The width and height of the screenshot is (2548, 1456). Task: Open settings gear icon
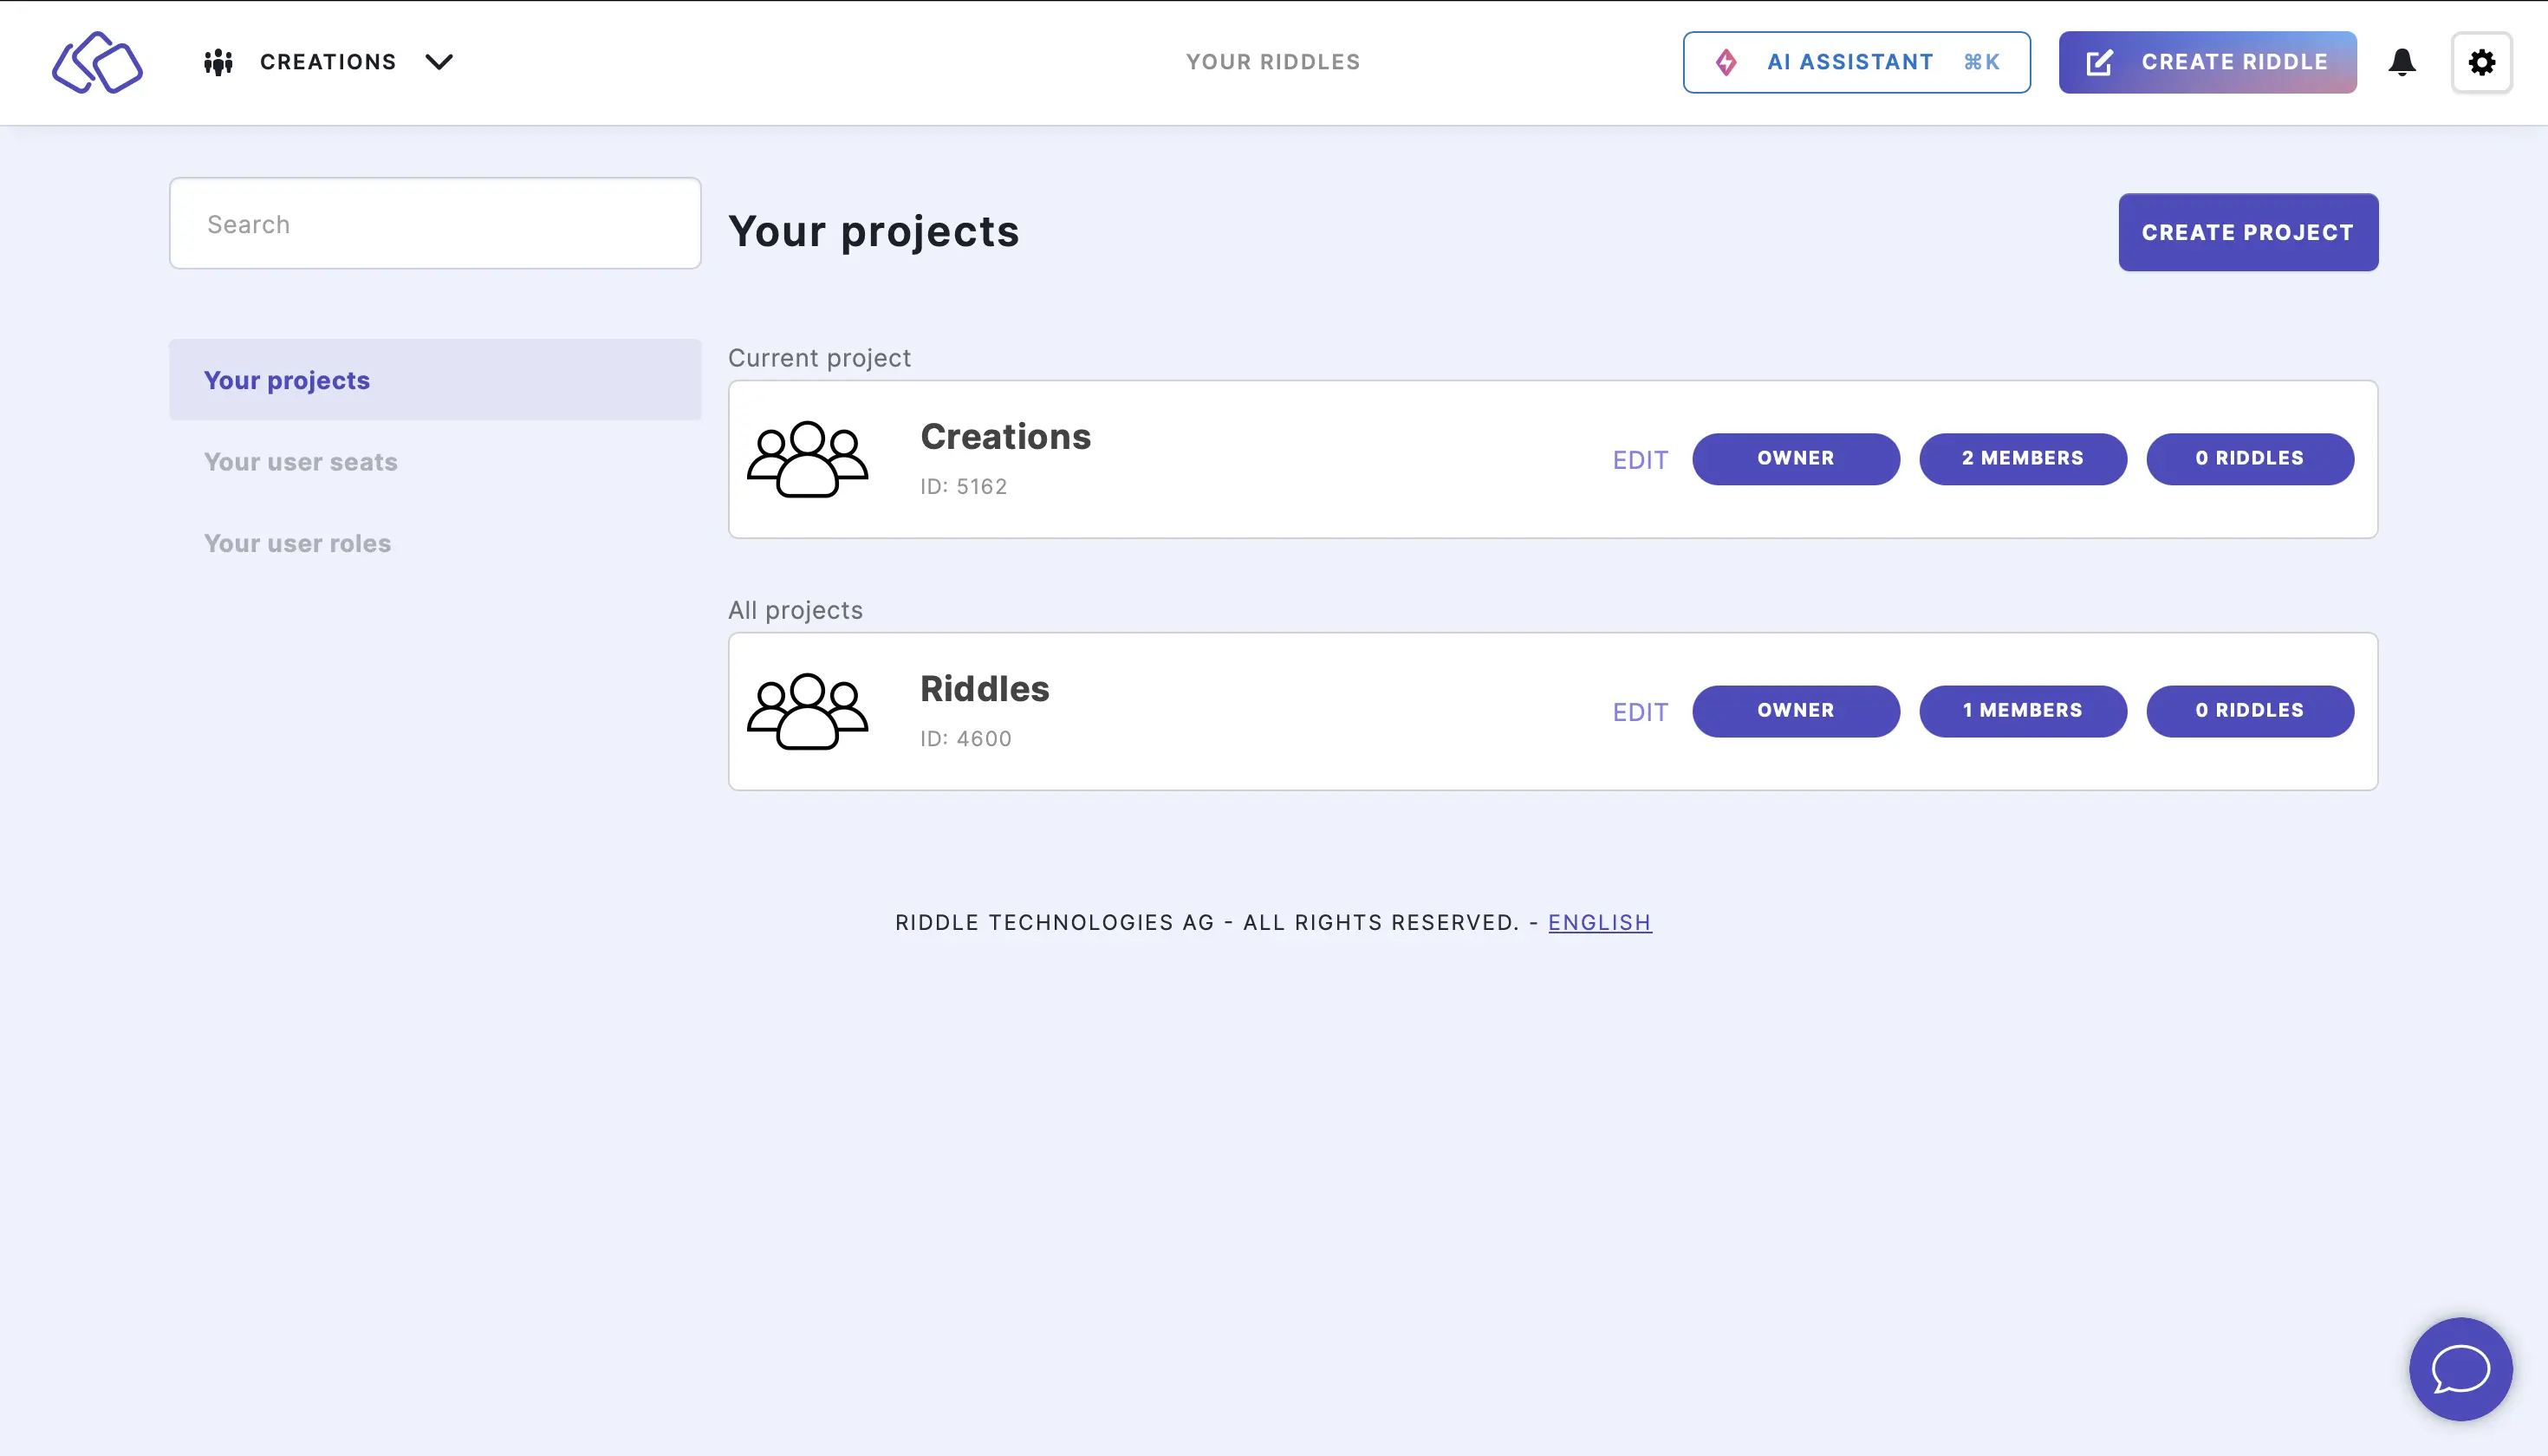click(2483, 63)
